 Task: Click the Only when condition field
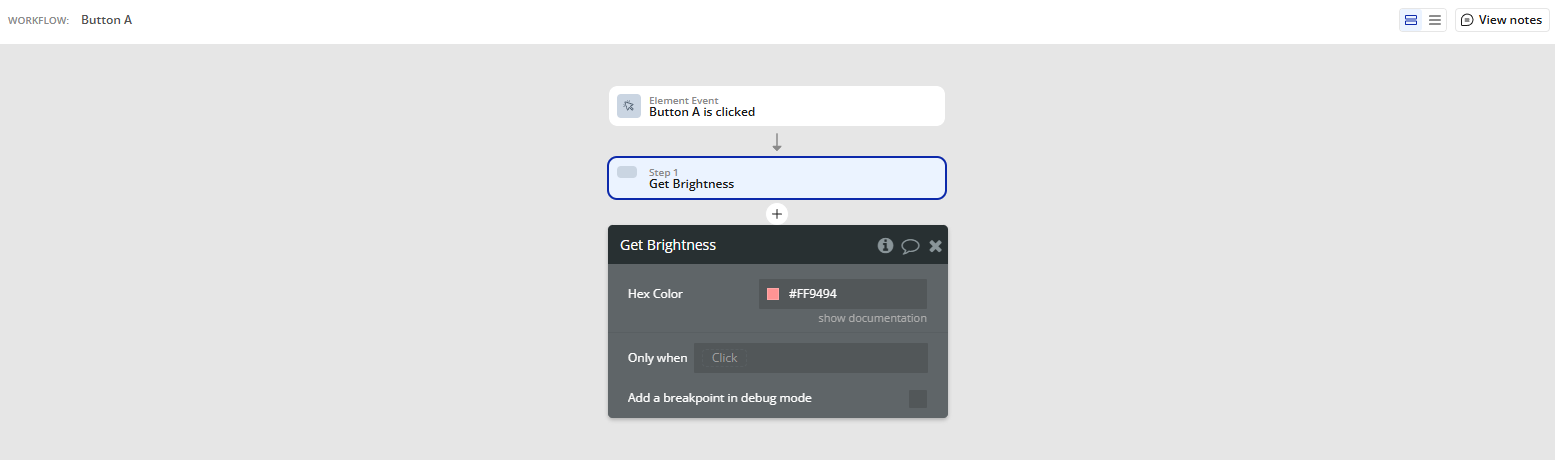[810, 358]
